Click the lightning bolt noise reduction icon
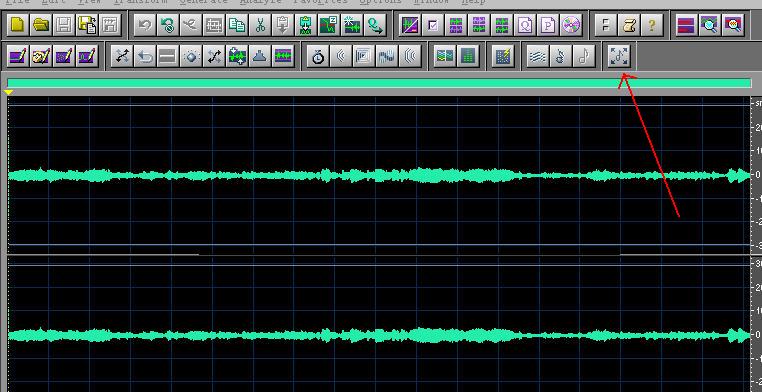Viewport: 762px width, 392px height. pyautogui.click(x=503, y=57)
